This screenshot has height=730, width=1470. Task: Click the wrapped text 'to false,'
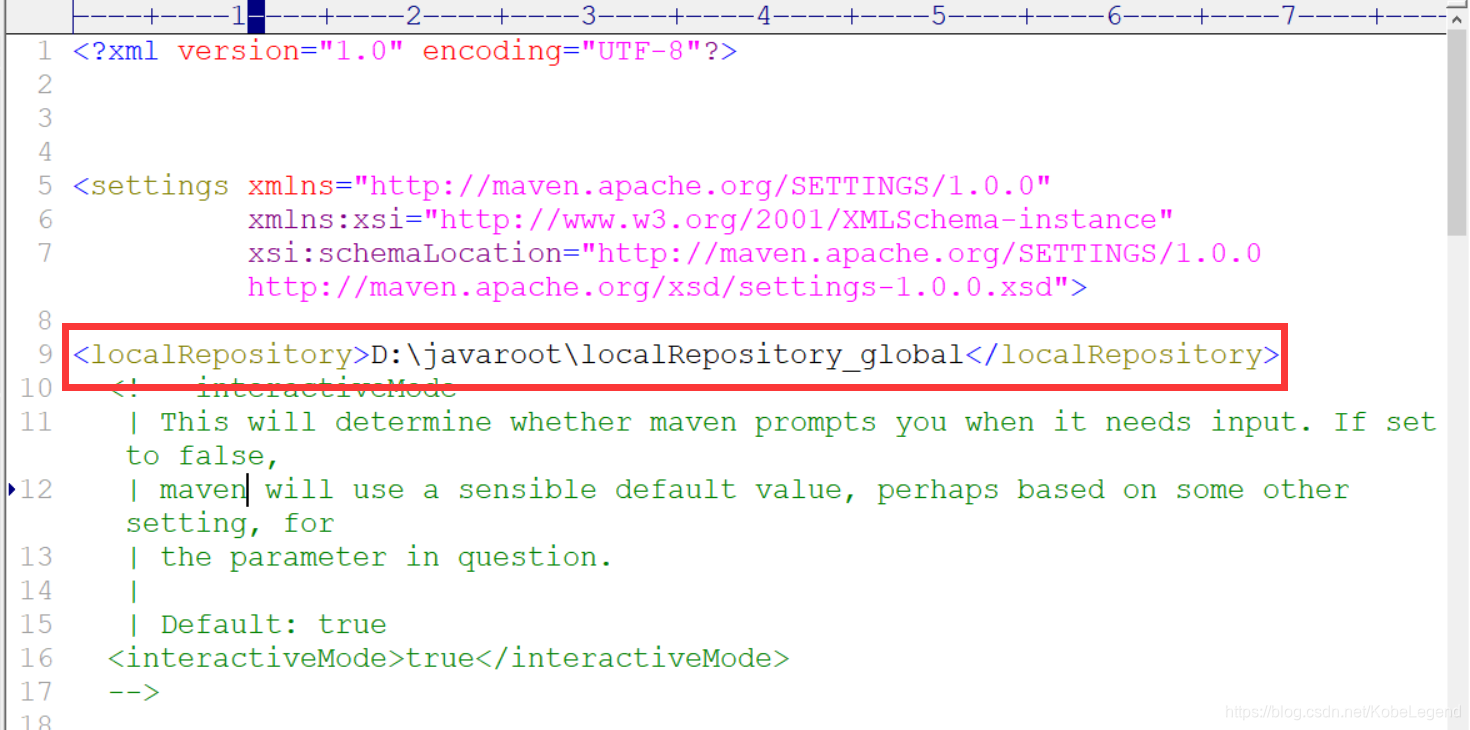tap(201, 456)
